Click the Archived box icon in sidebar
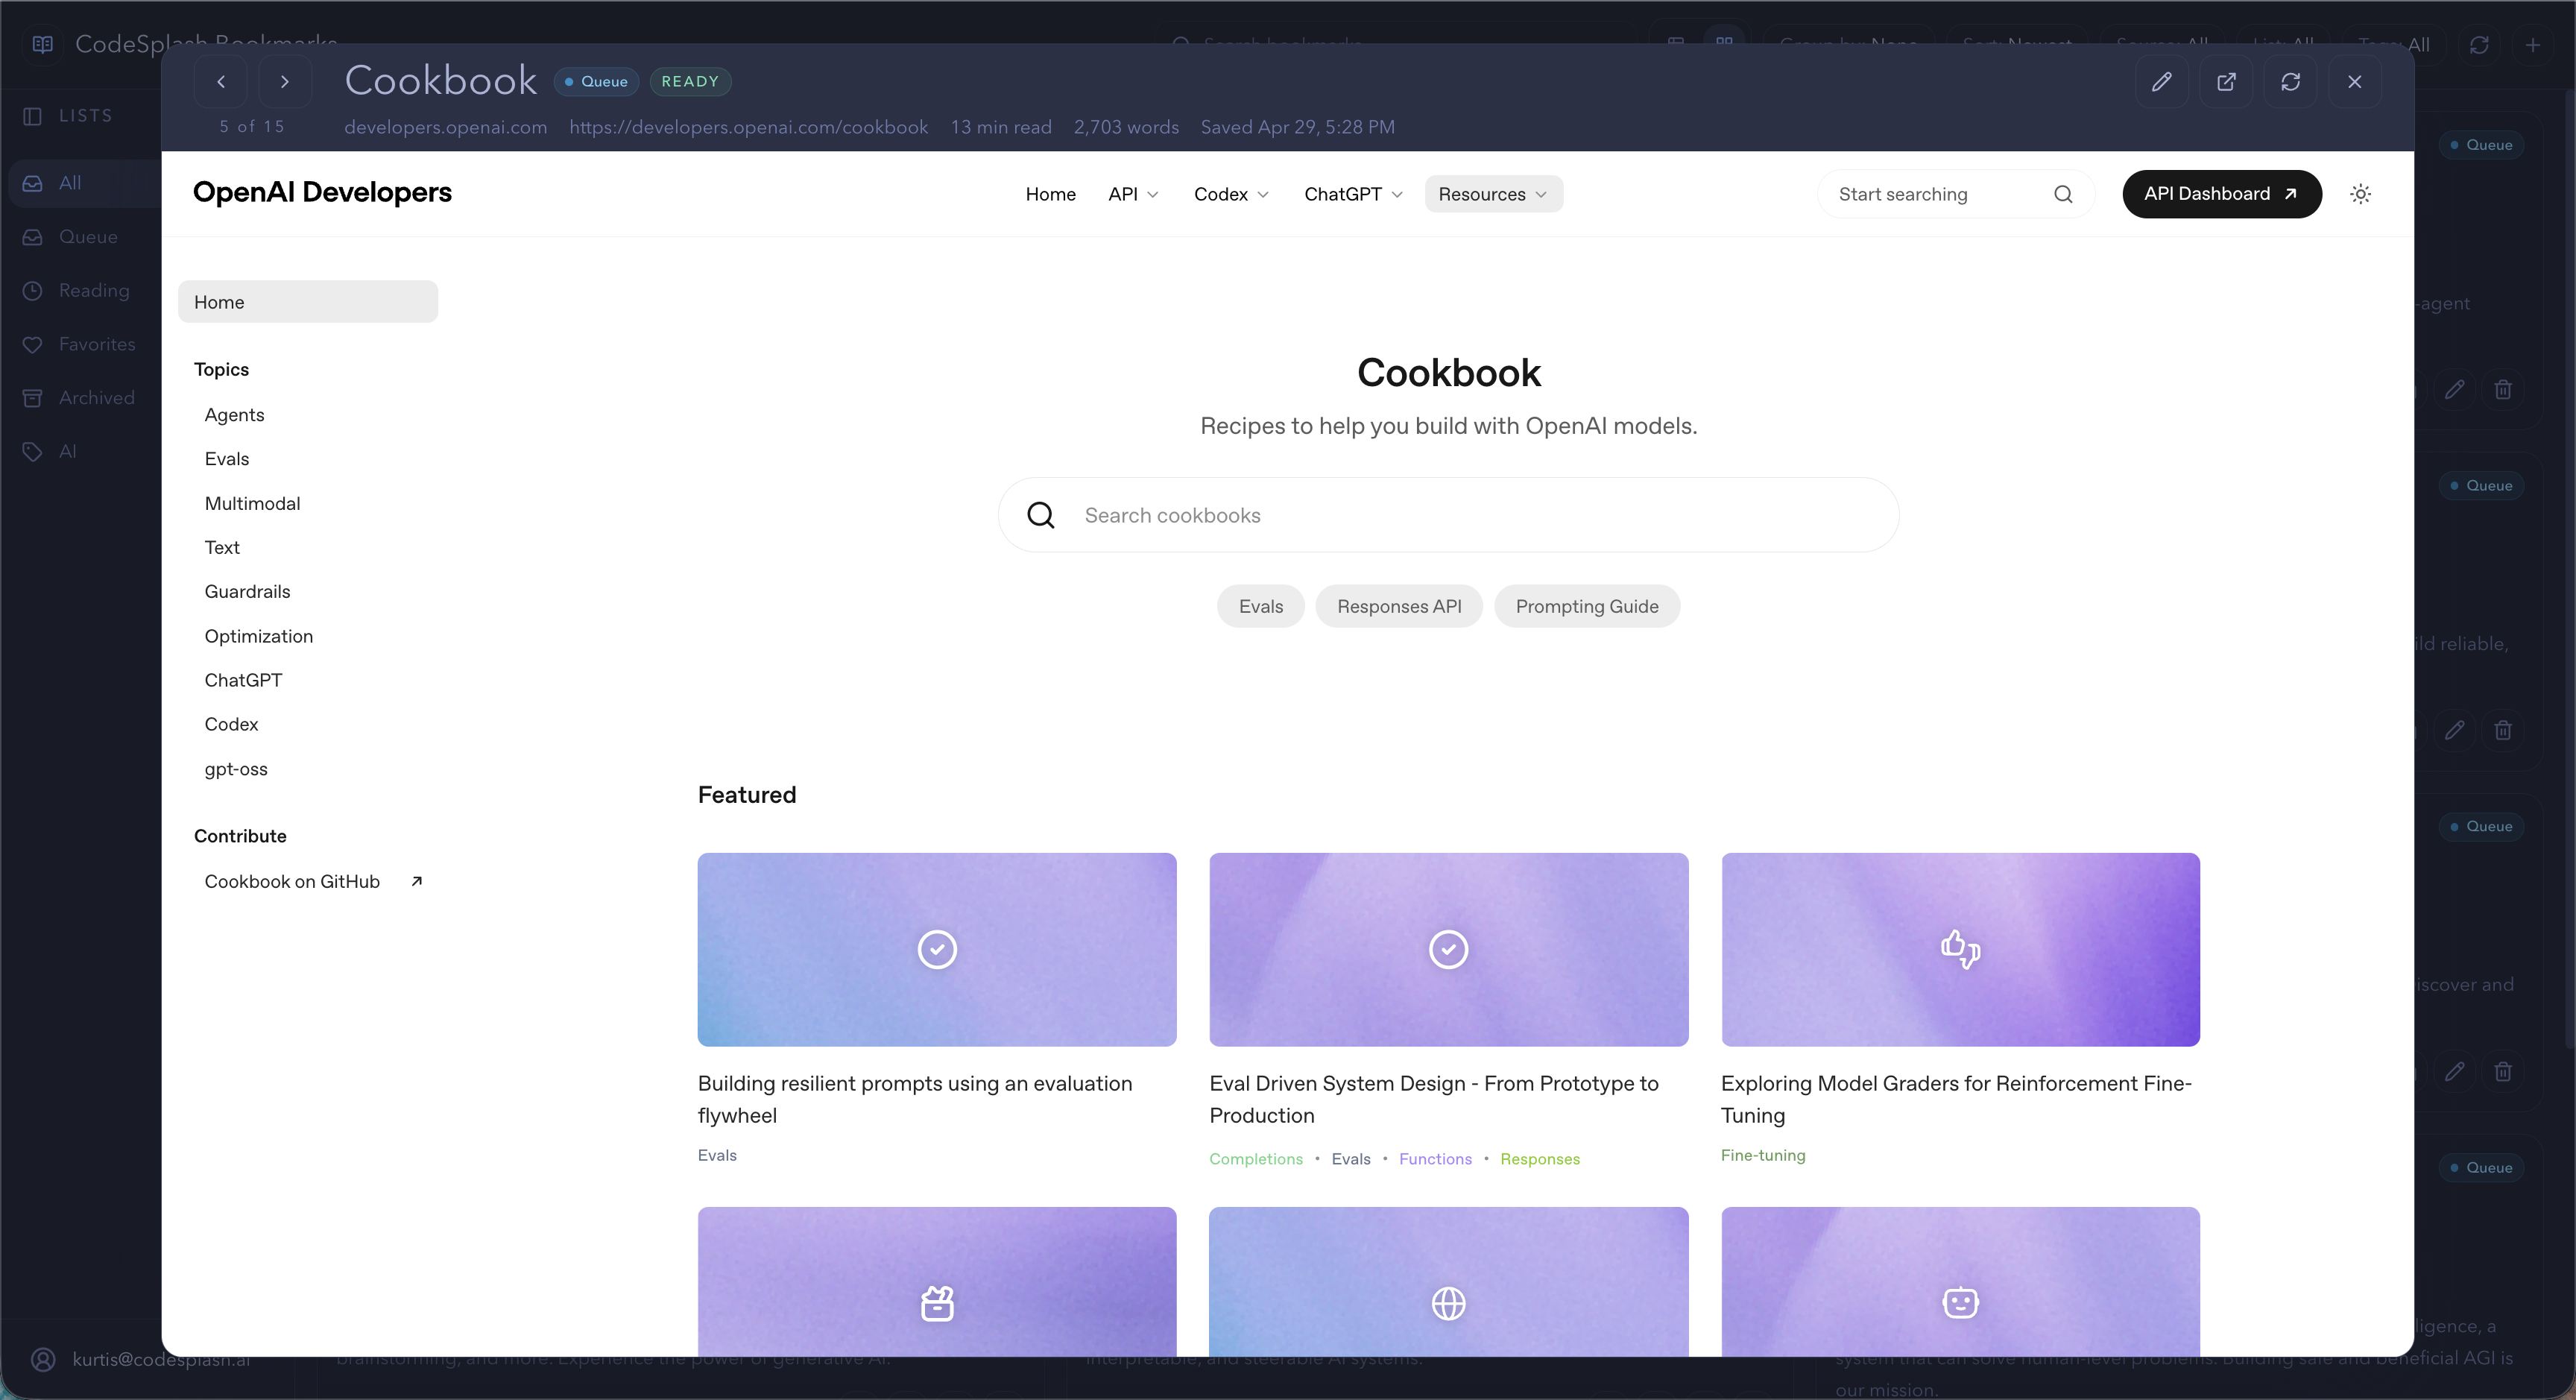Screen dimensions: 2576x1400 [x=33, y=398]
